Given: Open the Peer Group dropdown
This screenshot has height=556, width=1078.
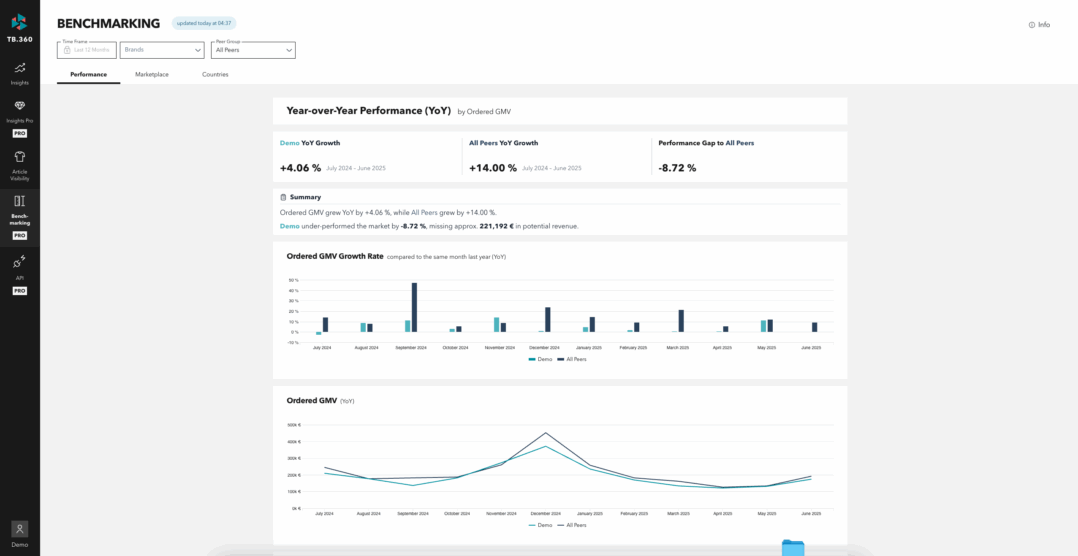Looking at the screenshot, I should click(253, 50).
